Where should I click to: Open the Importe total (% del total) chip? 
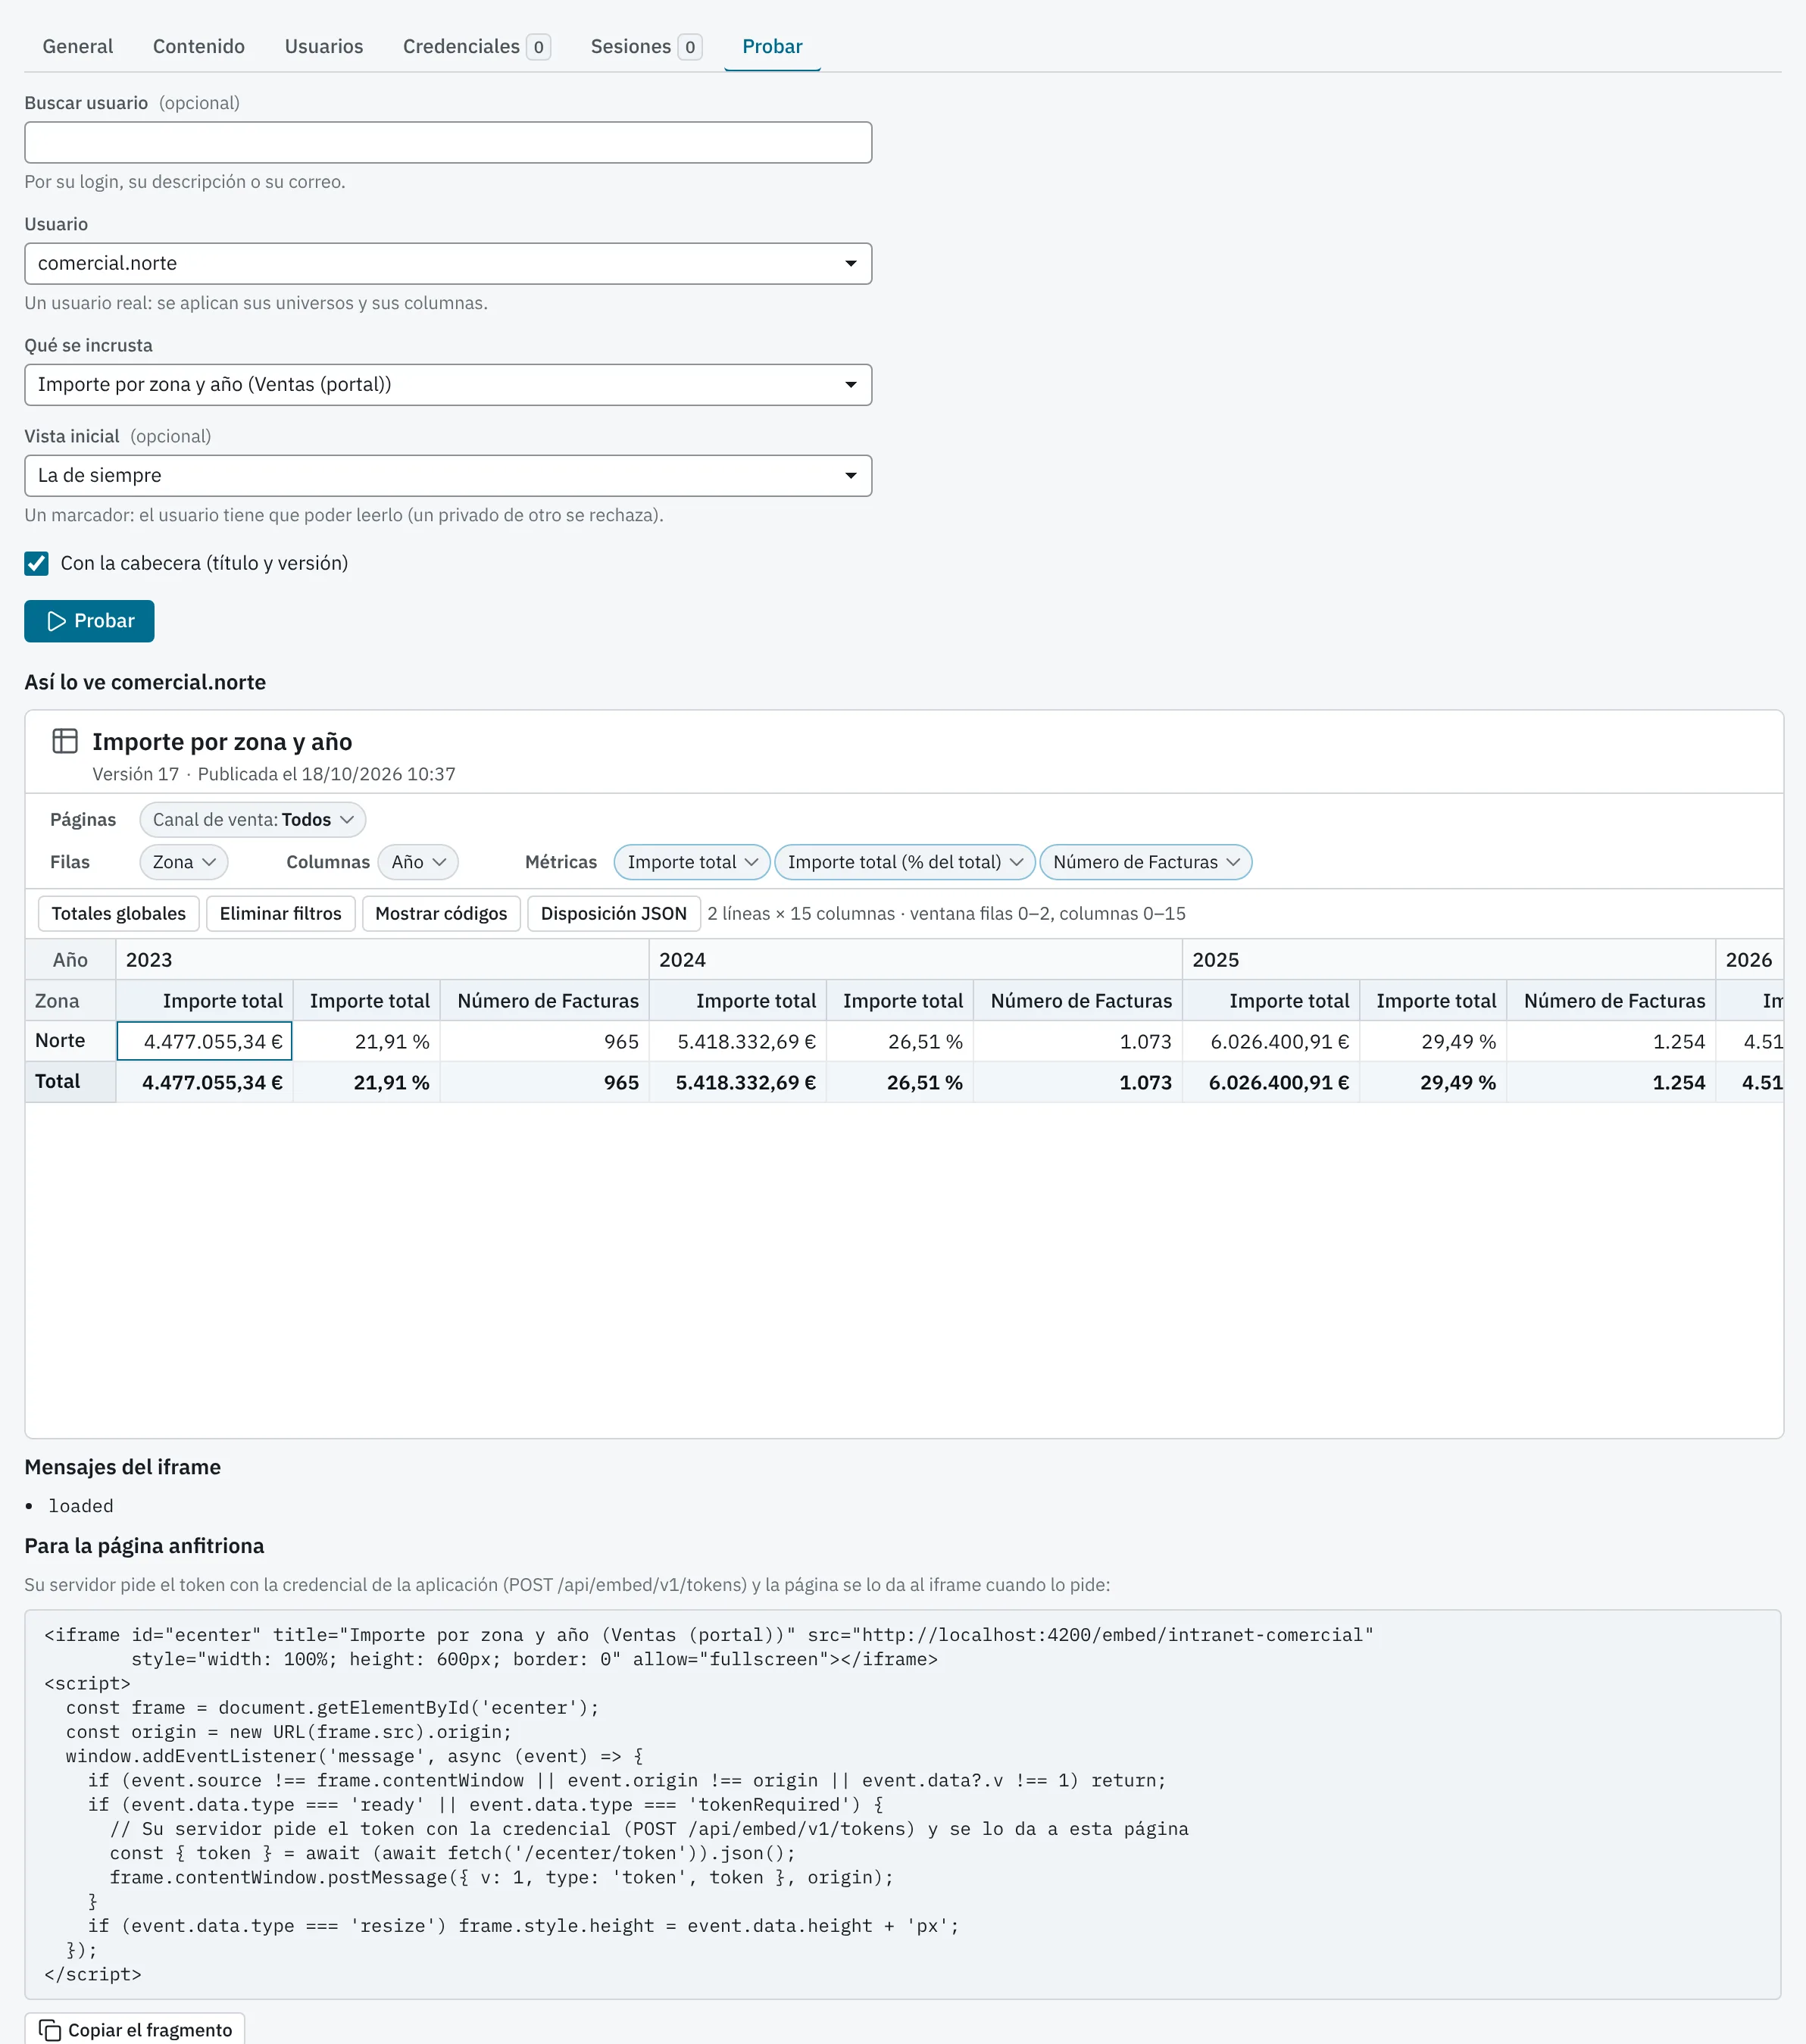pyautogui.click(x=905, y=862)
